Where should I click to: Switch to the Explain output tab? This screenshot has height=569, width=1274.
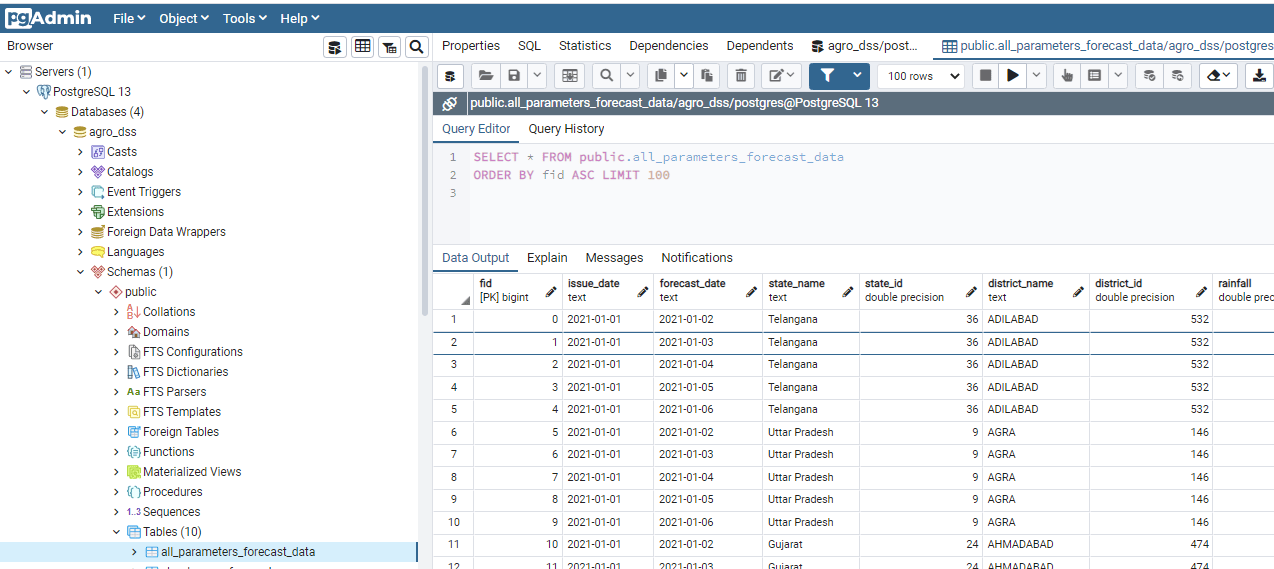click(x=547, y=258)
